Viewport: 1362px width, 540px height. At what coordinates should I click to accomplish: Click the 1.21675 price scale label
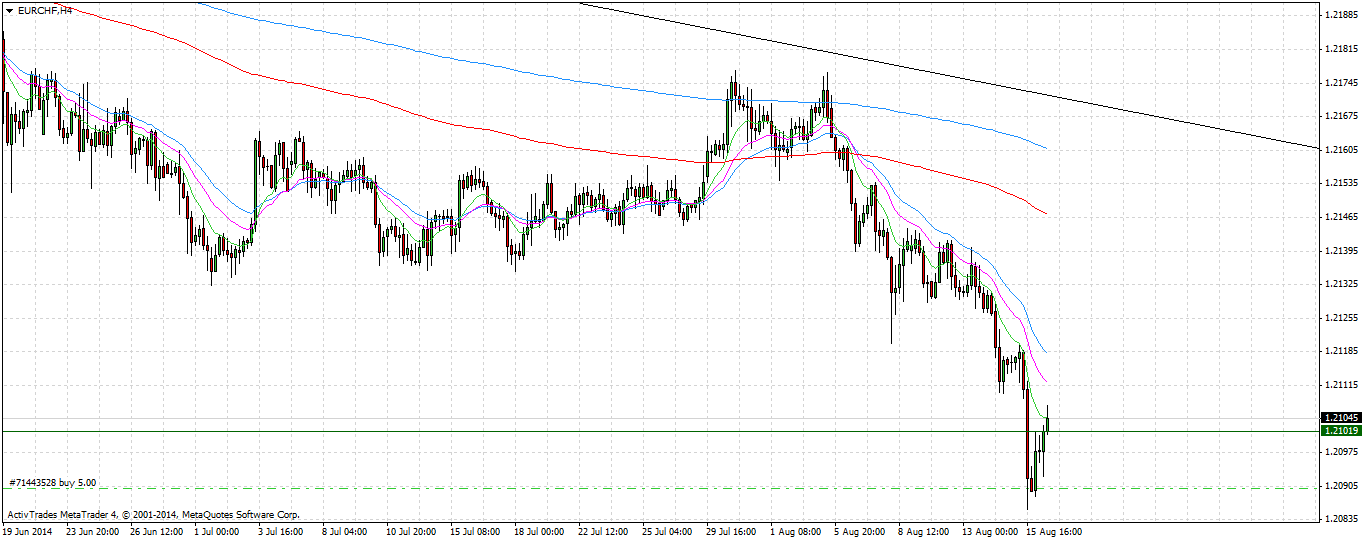(x=1340, y=116)
